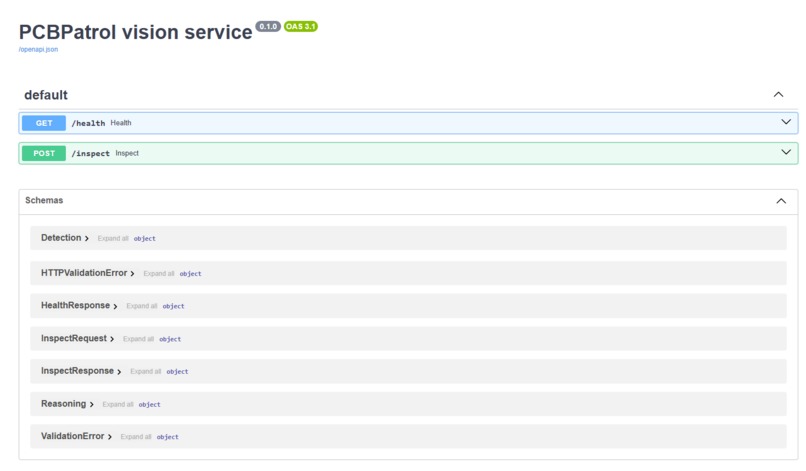Click the GET method badge
The width and height of the screenshot is (806, 471).
tap(44, 123)
